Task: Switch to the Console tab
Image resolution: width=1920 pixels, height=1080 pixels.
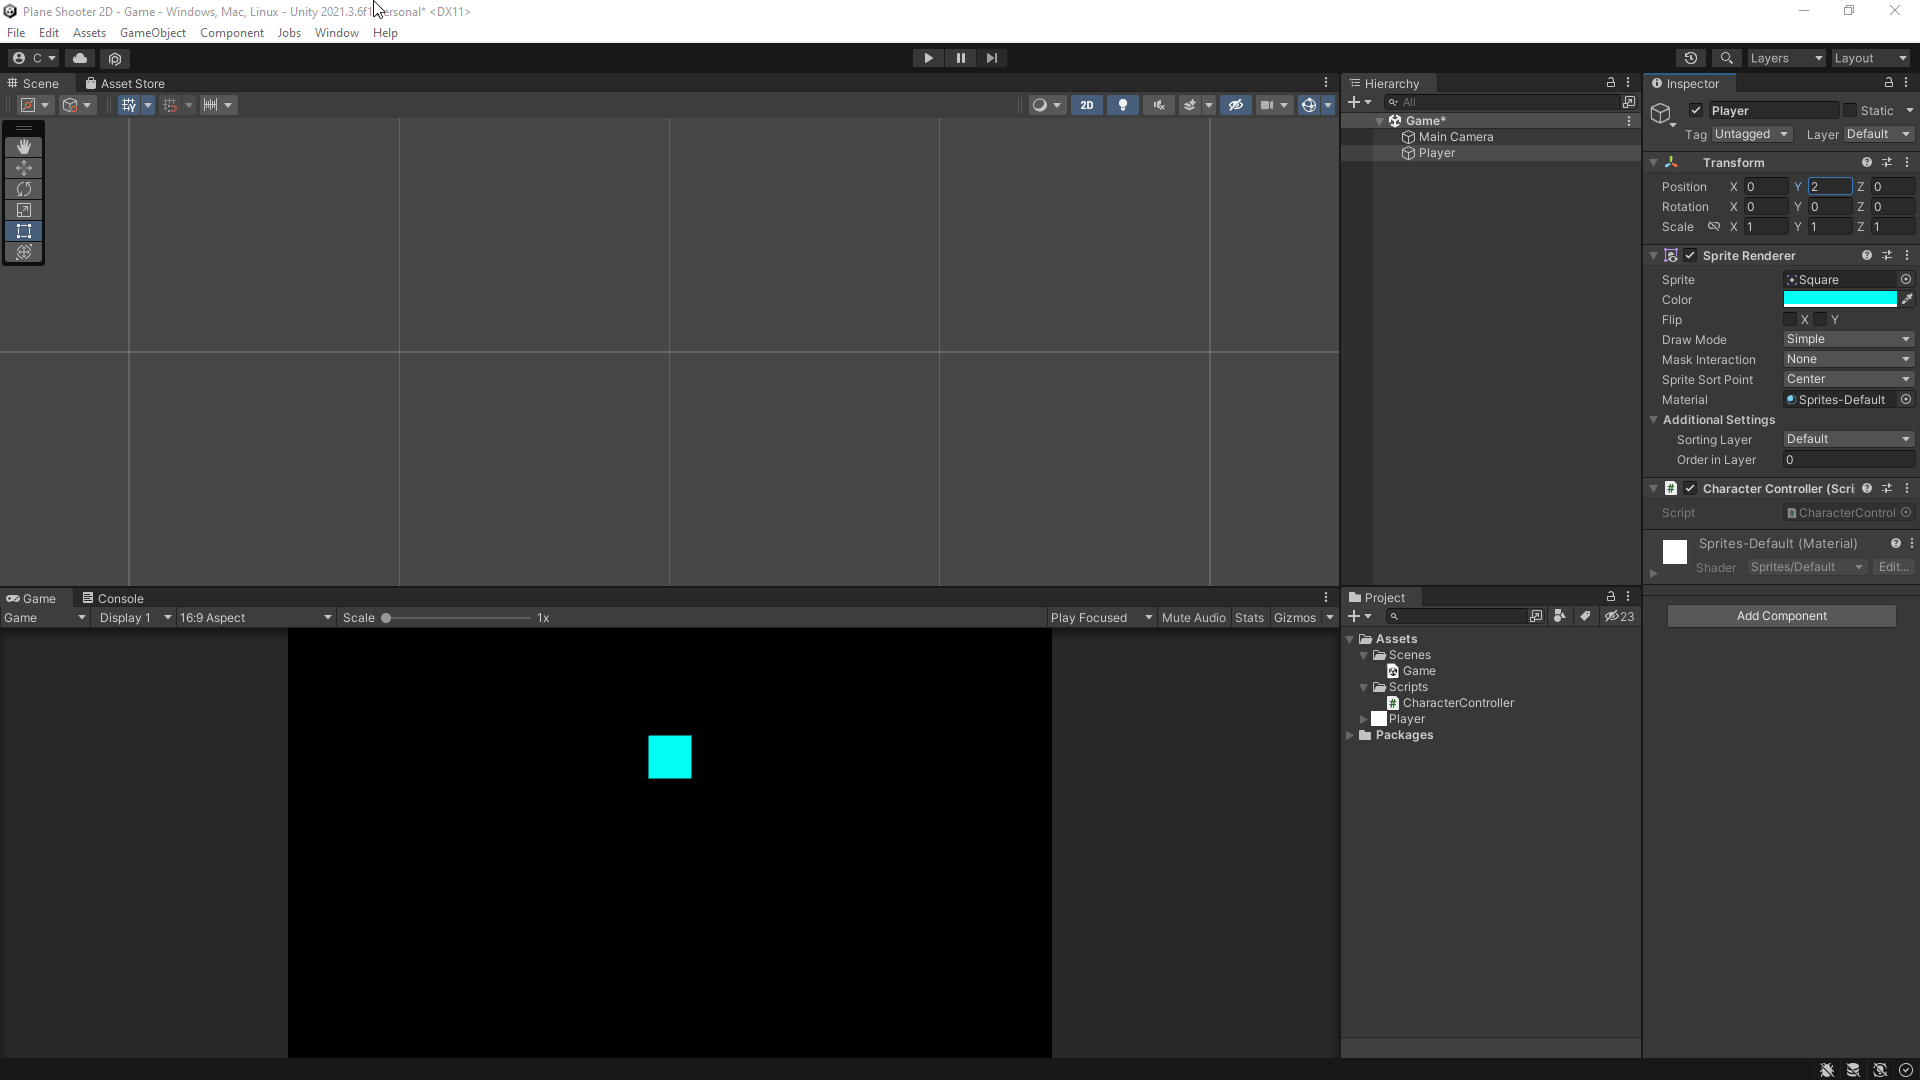Action: 121,597
